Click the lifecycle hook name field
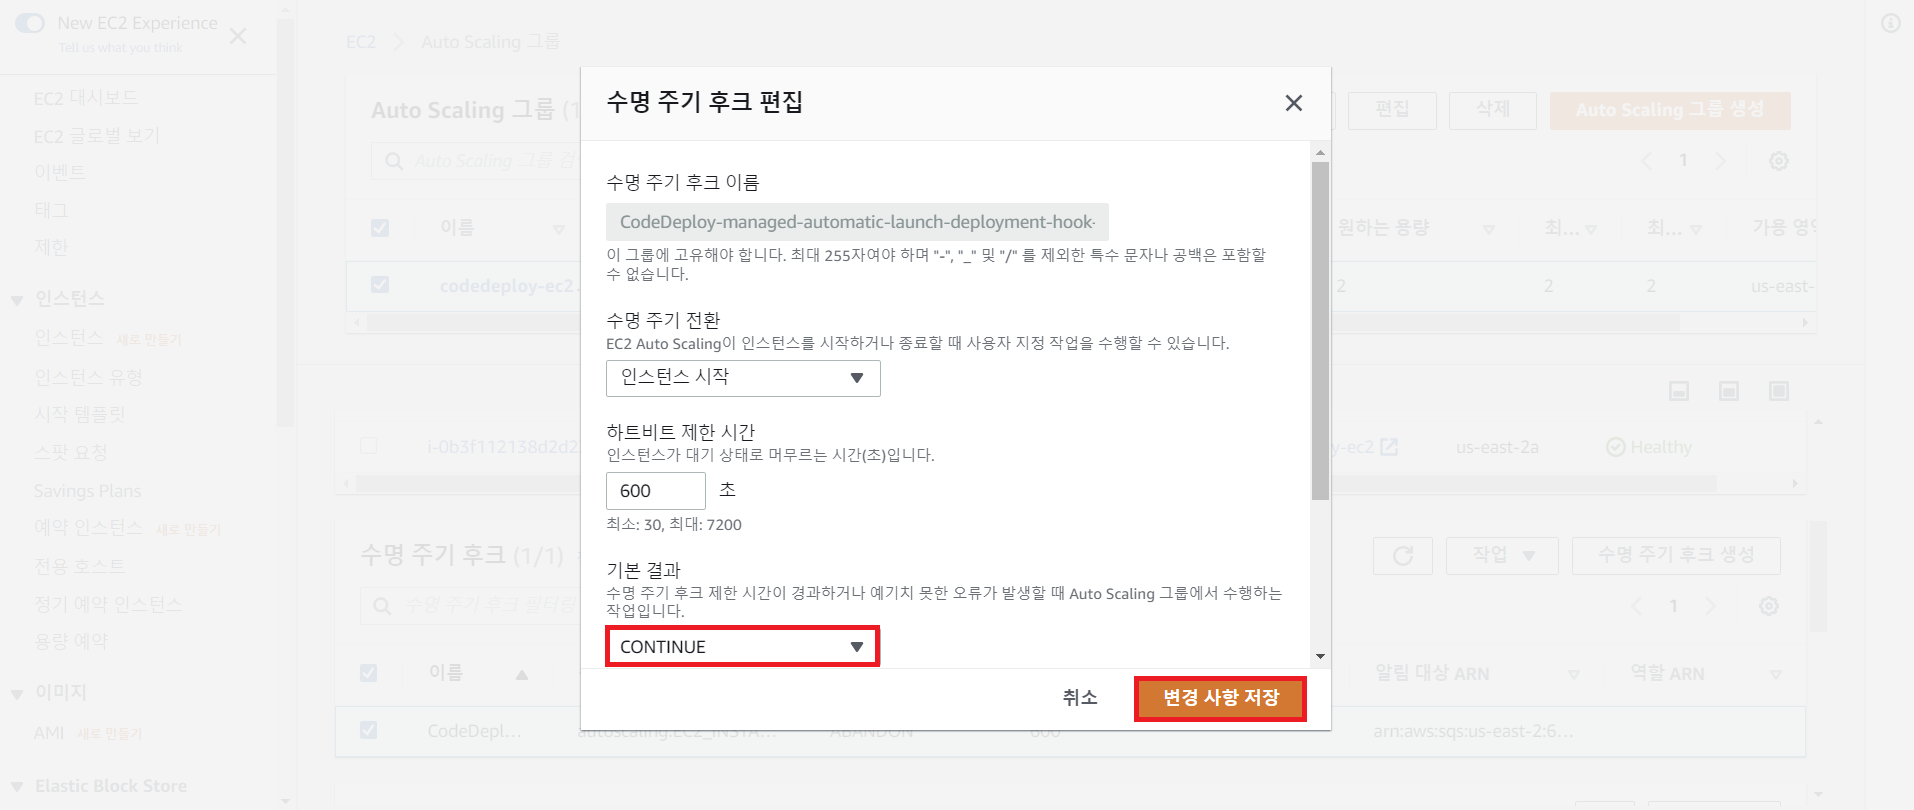 click(857, 222)
